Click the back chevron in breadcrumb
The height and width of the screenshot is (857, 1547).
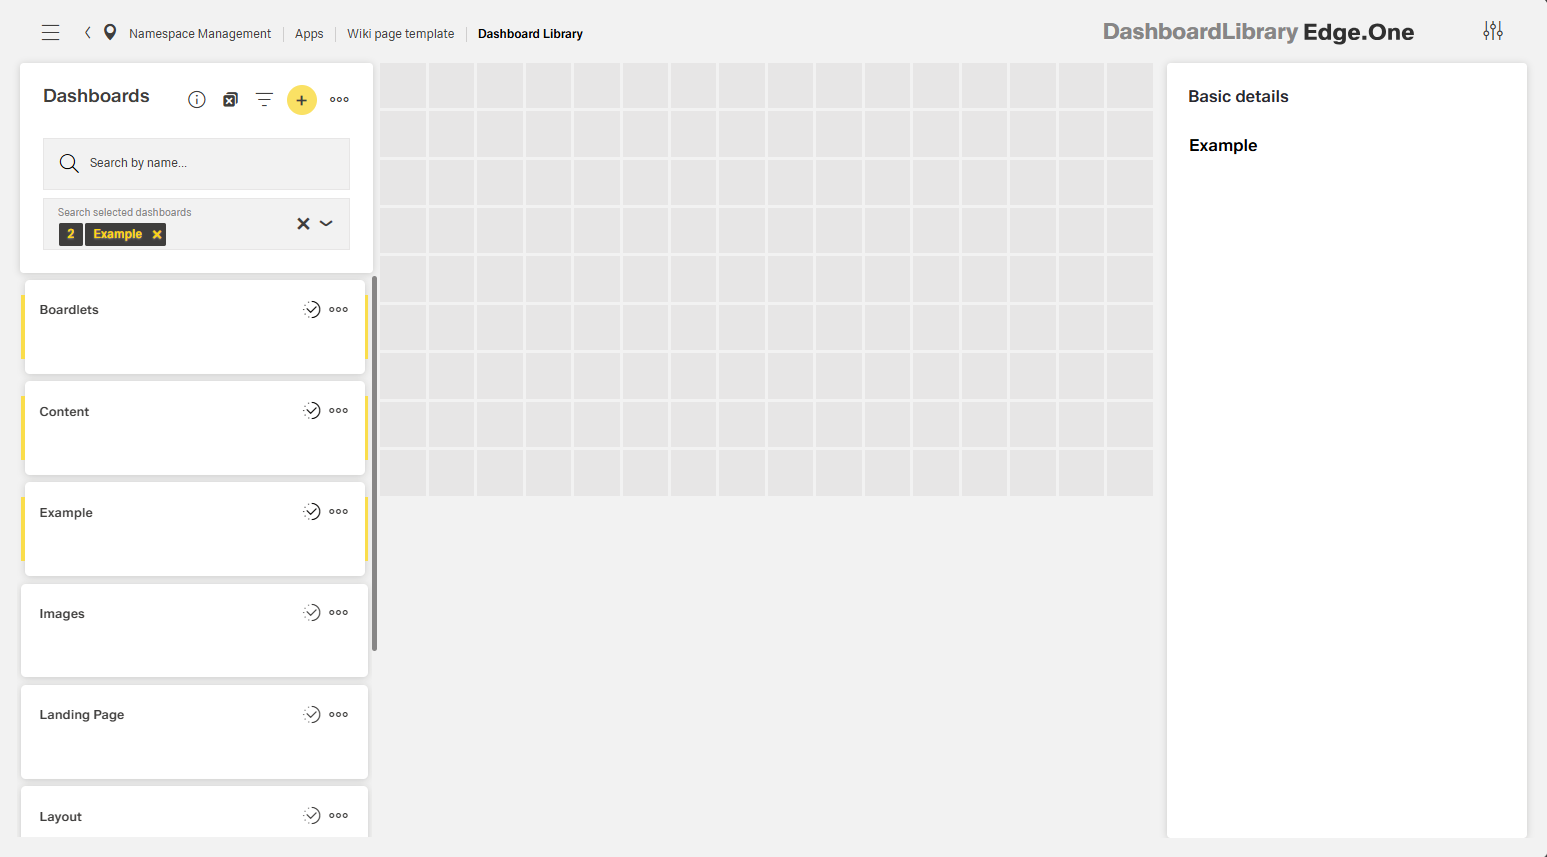(x=88, y=33)
